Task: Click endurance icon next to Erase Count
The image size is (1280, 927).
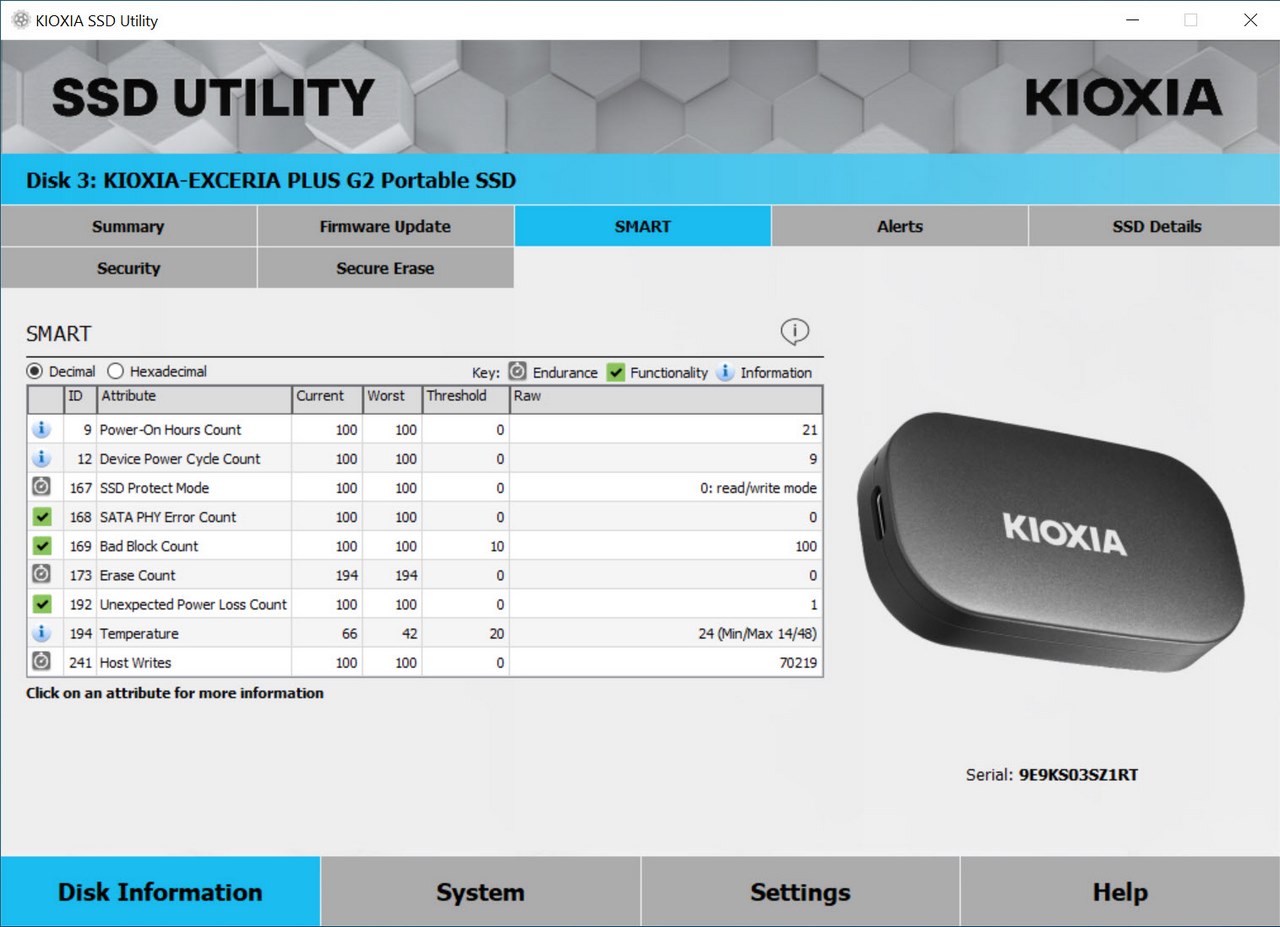Action: (x=41, y=575)
